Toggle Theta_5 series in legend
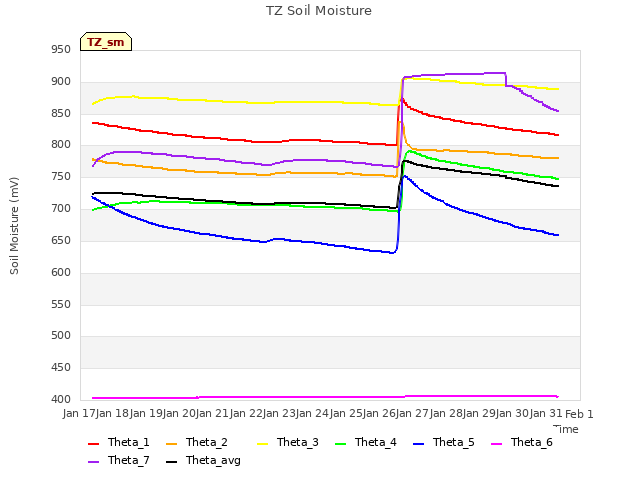The width and height of the screenshot is (640, 480). point(444,442)
